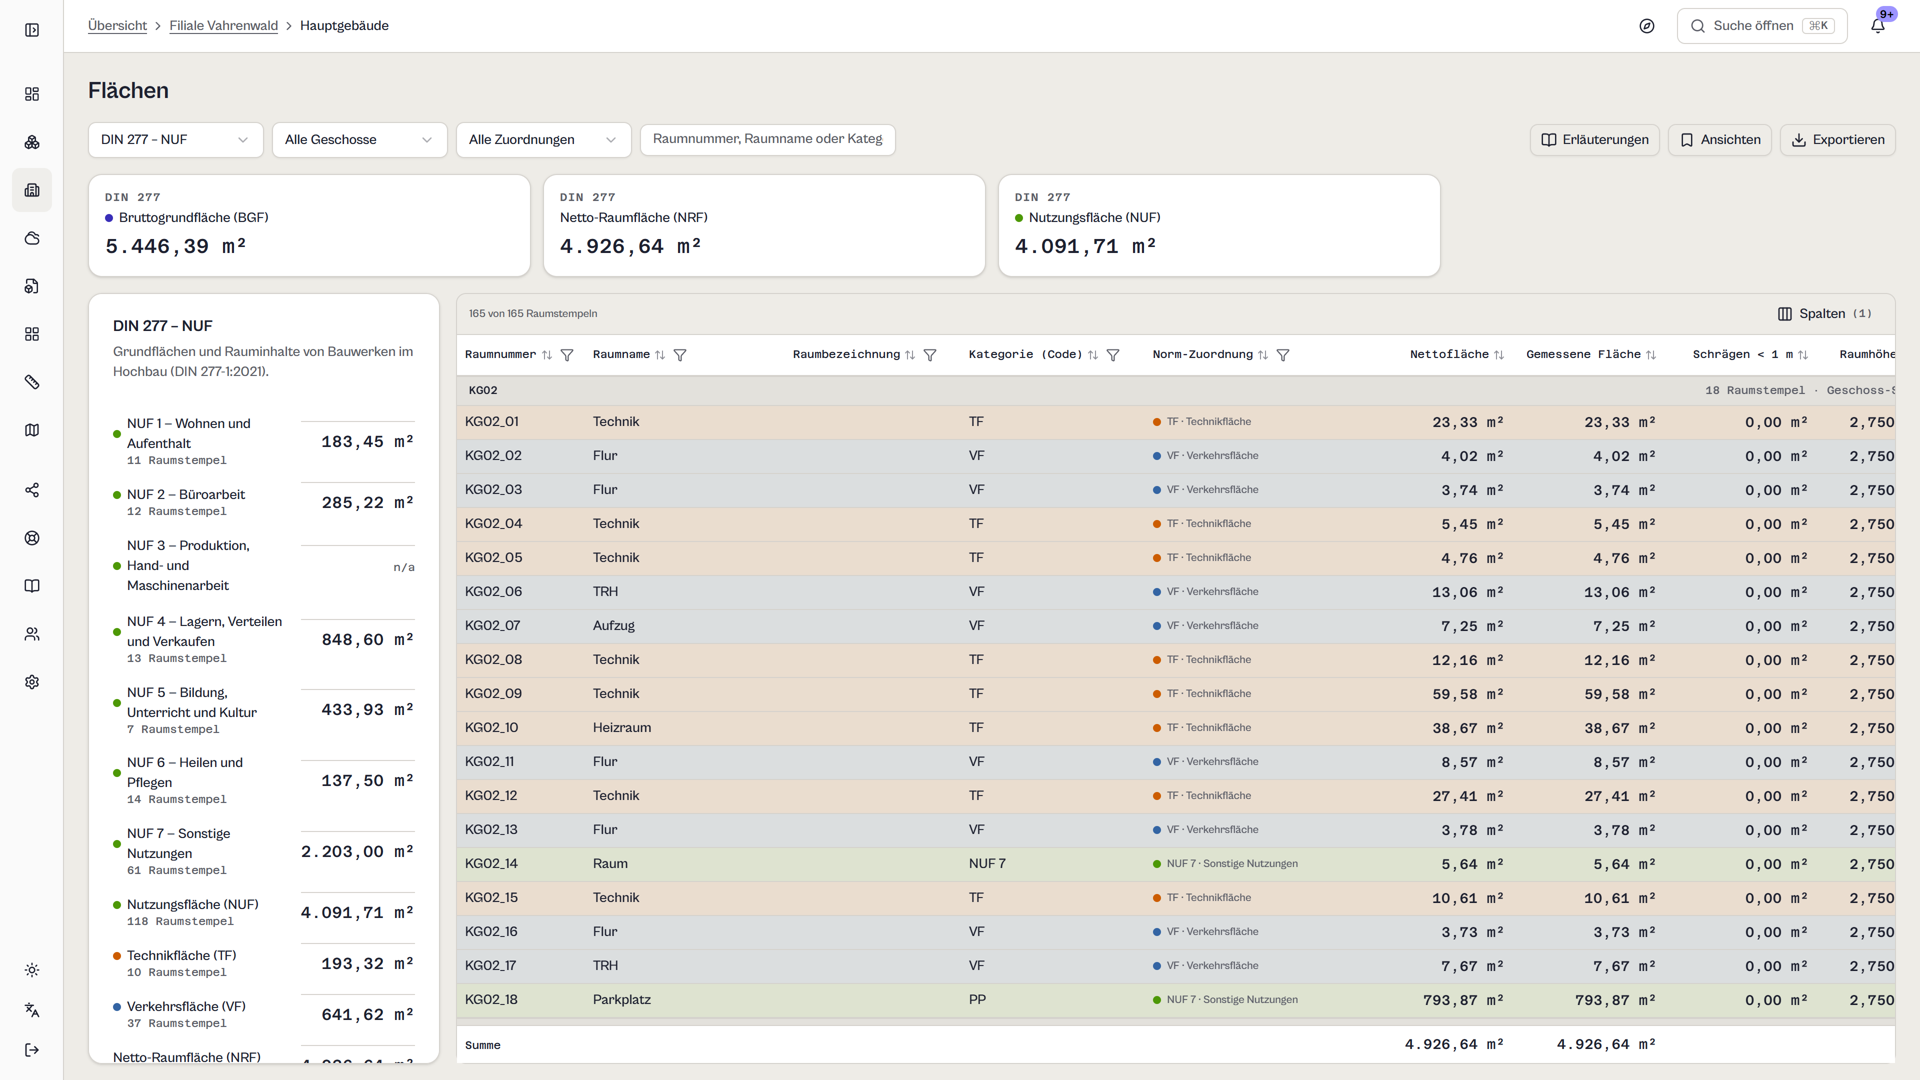Open the Alle Zuordnungen dropdown
The height and width of the screenshot is (1080, 1920).
tap(544, 140)
